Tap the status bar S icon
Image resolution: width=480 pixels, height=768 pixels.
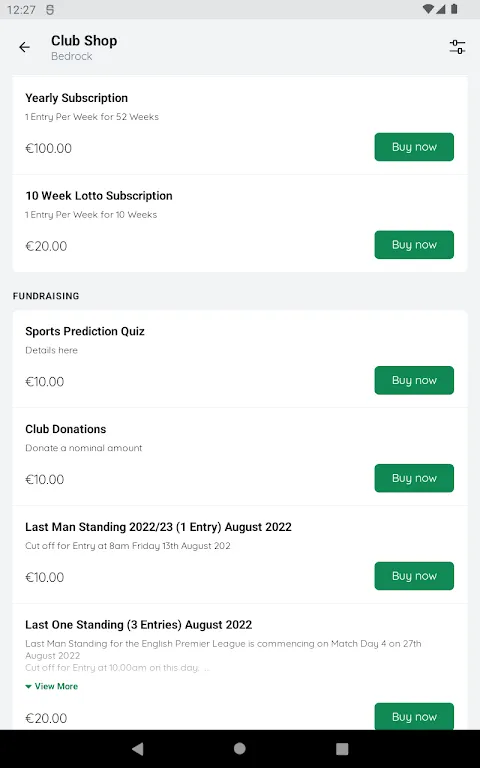50,10
